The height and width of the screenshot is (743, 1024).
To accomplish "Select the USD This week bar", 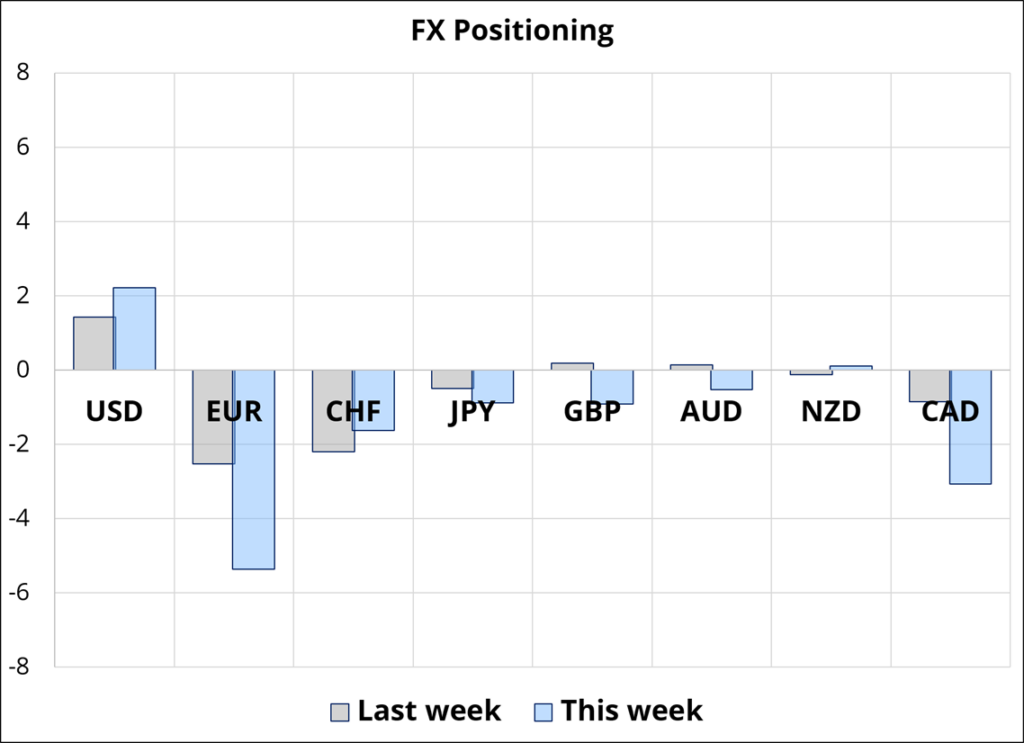I will coord(134,328).
